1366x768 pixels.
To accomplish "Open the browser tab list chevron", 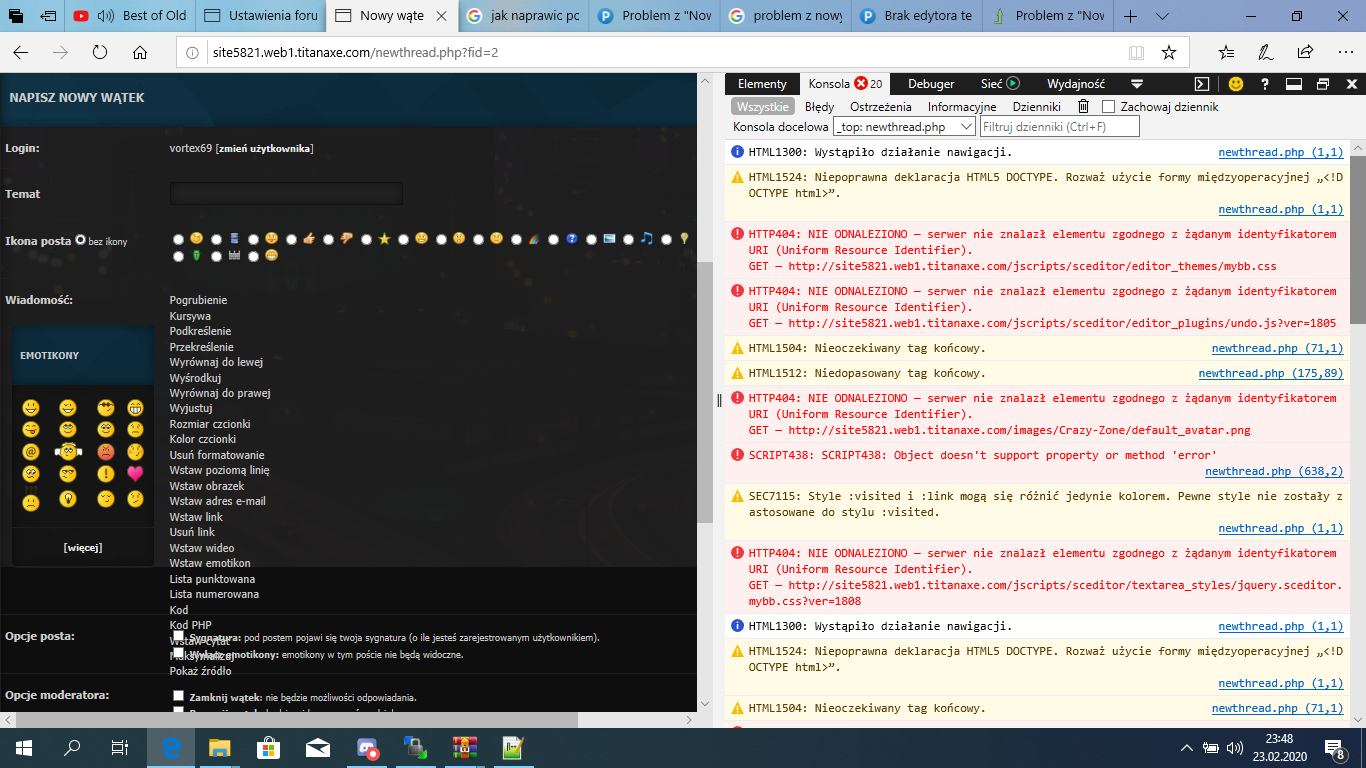I will click(1161, 16).
